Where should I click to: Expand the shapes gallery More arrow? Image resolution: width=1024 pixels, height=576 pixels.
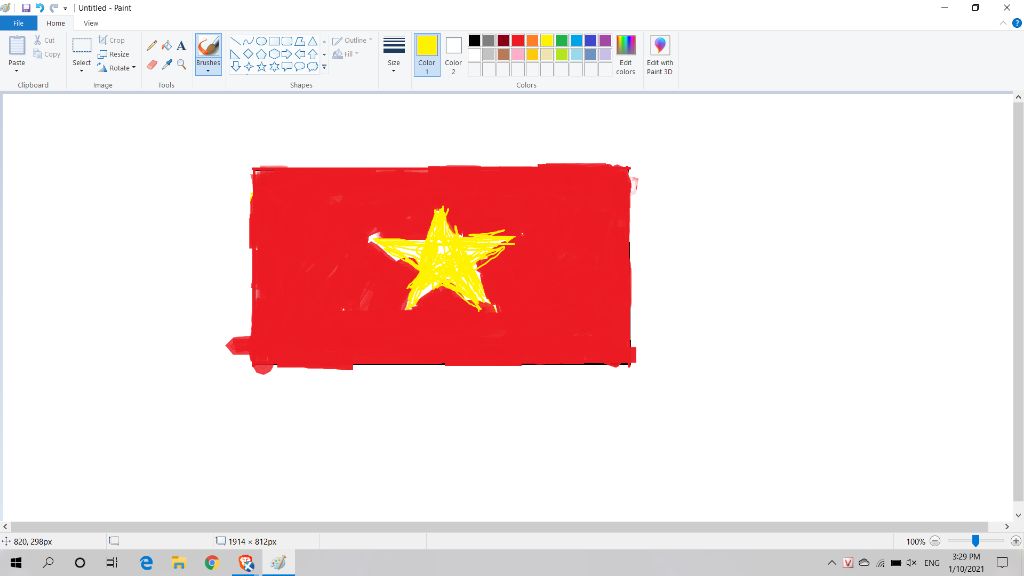pos(325,67)
